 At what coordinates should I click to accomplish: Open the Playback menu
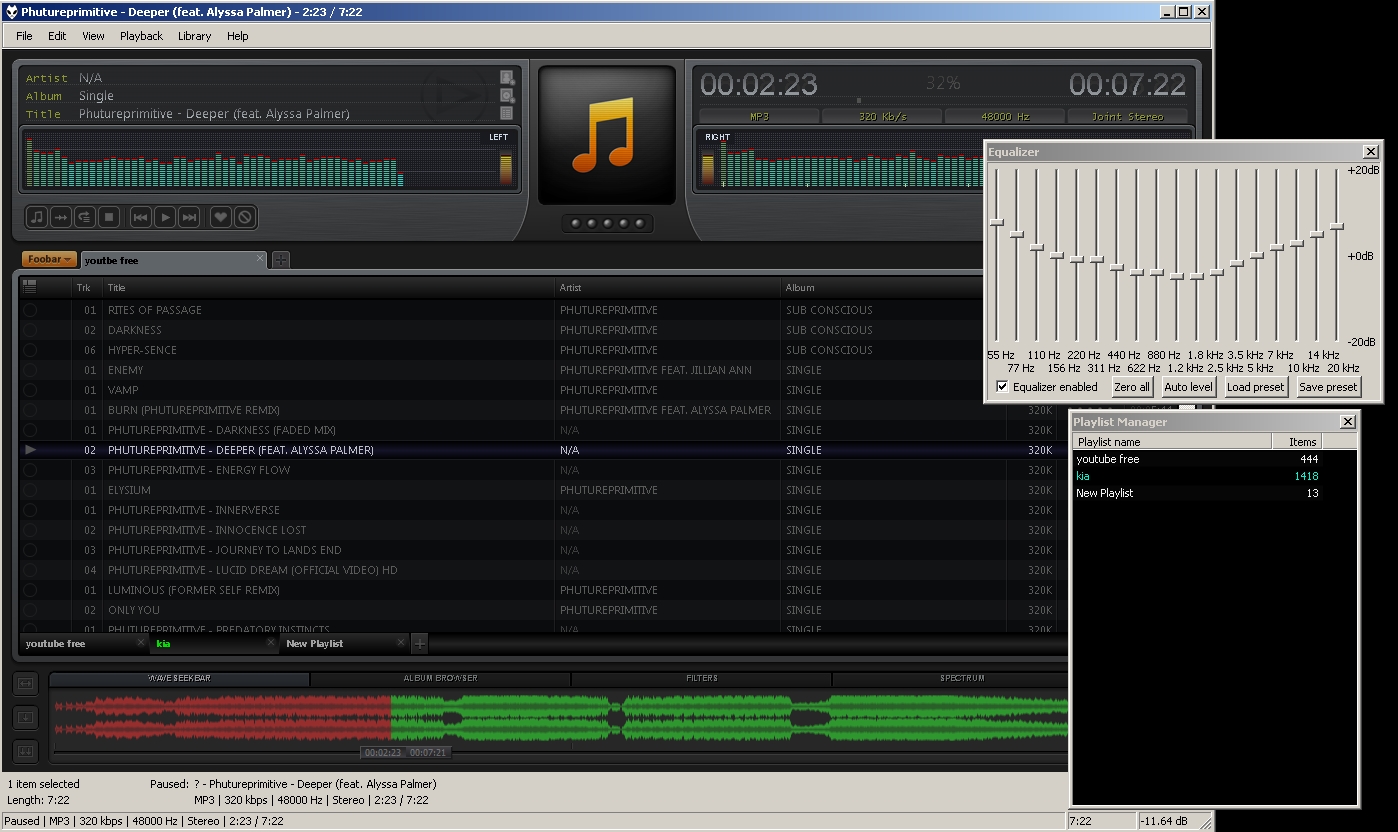point(141,36)
